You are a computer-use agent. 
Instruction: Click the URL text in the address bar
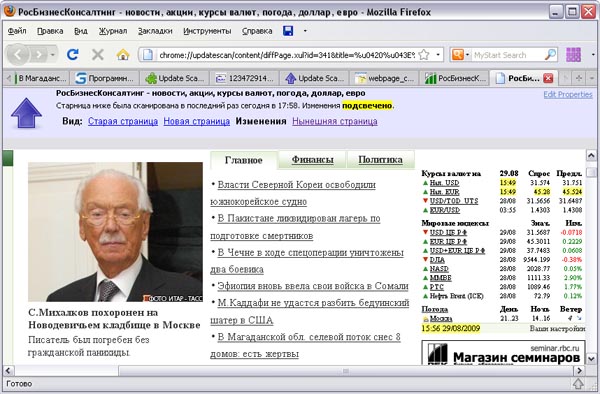(287, 55)
